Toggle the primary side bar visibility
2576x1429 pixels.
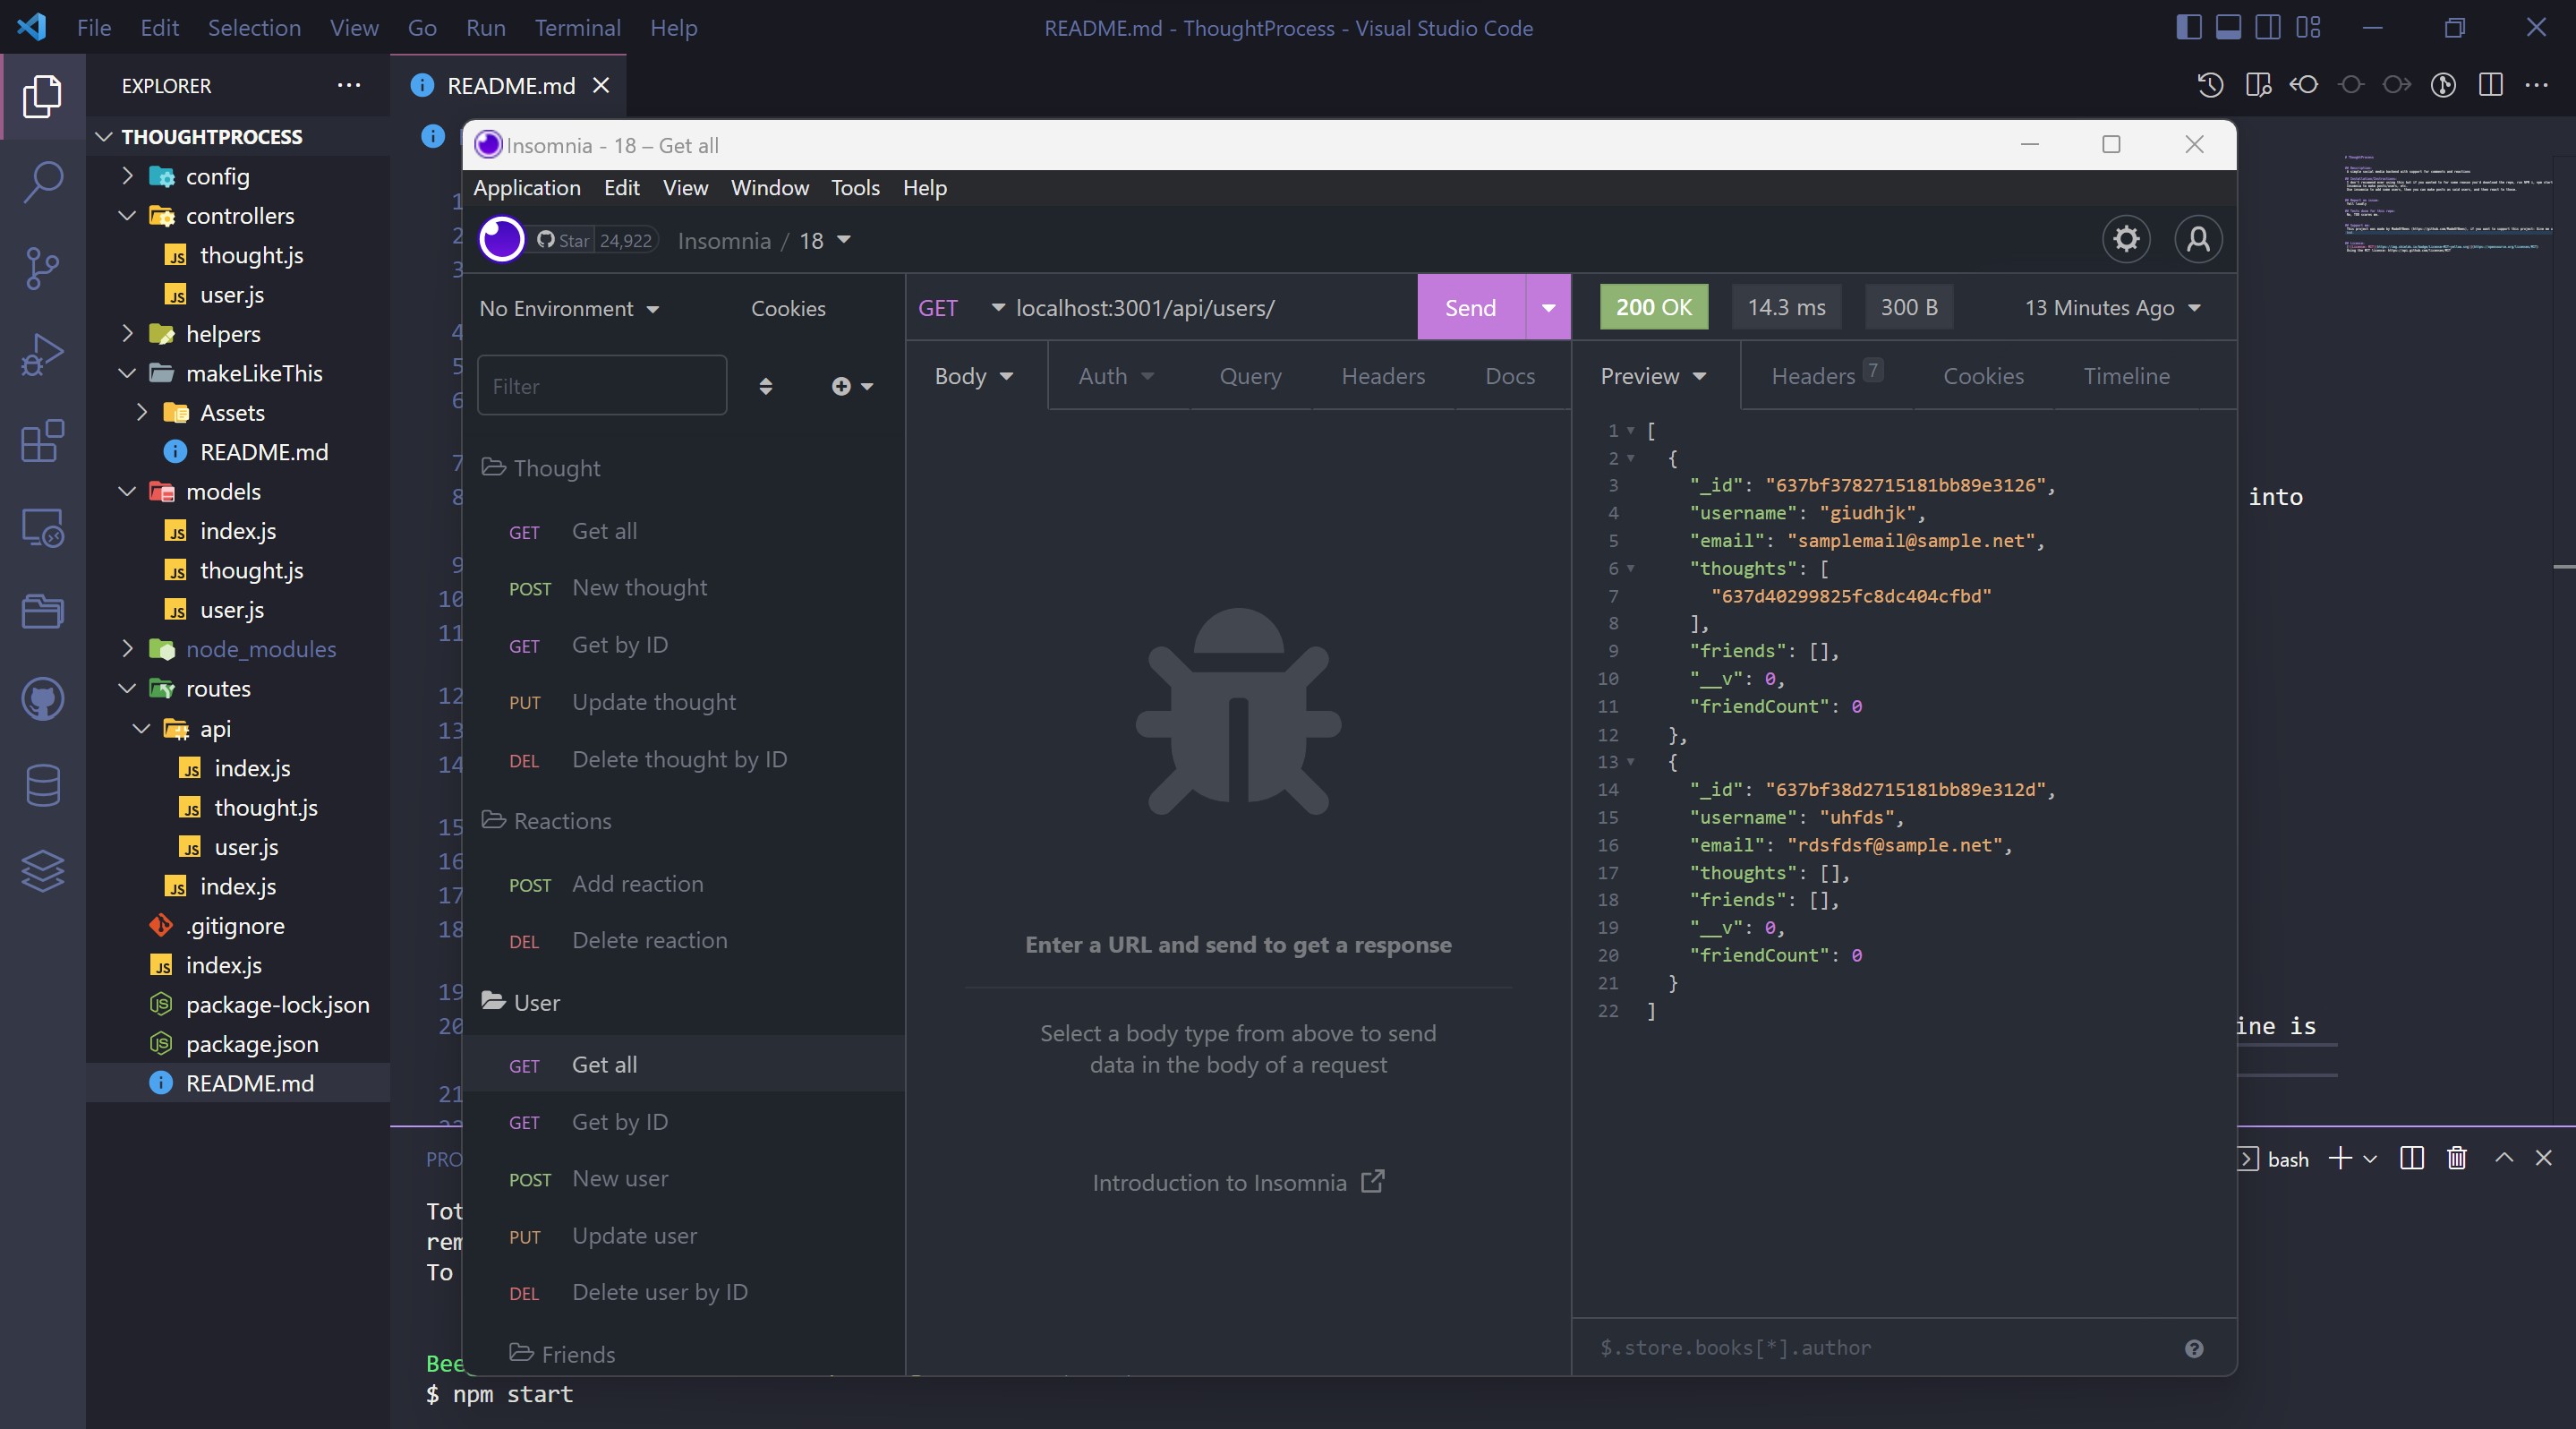coord(2189,27)
